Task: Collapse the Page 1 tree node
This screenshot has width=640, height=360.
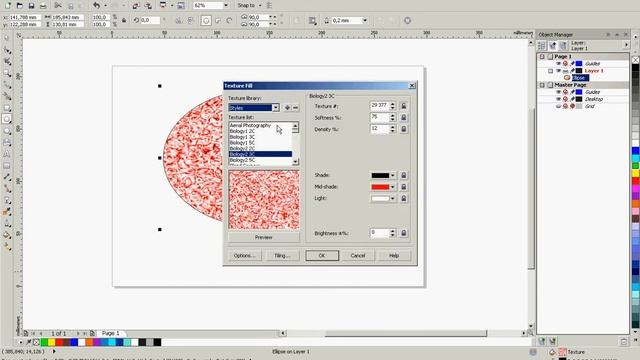Action: (542, 56)
